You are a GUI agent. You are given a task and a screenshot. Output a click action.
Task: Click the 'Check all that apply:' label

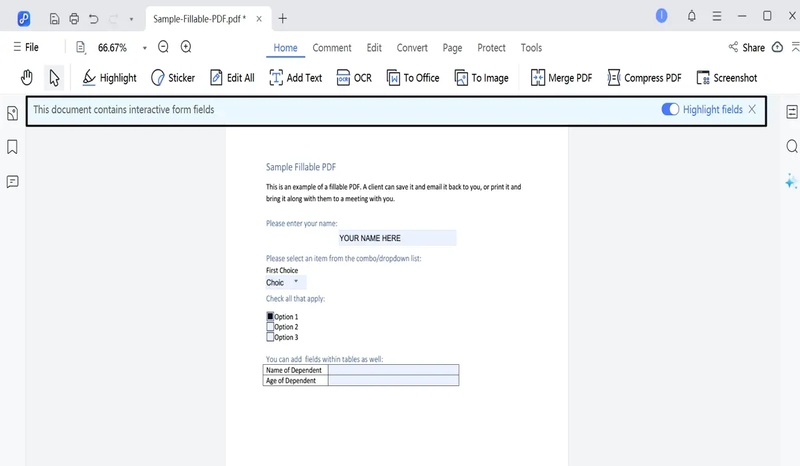coord(295,299)
